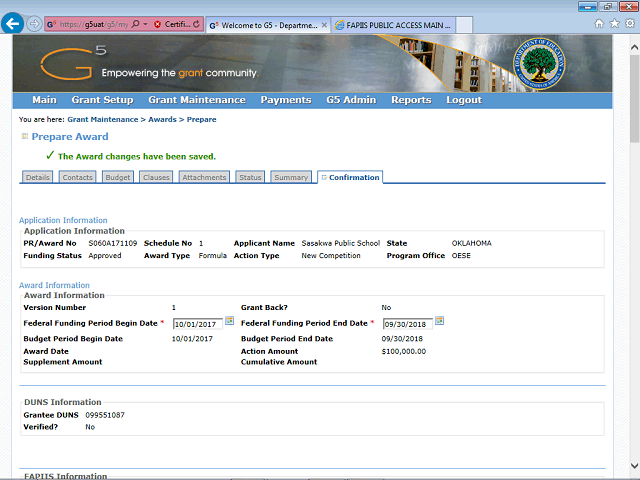Click the Action Amount $100,000.00 value
The width and height of the screenshot is (640, 480).
click(404, 351)
